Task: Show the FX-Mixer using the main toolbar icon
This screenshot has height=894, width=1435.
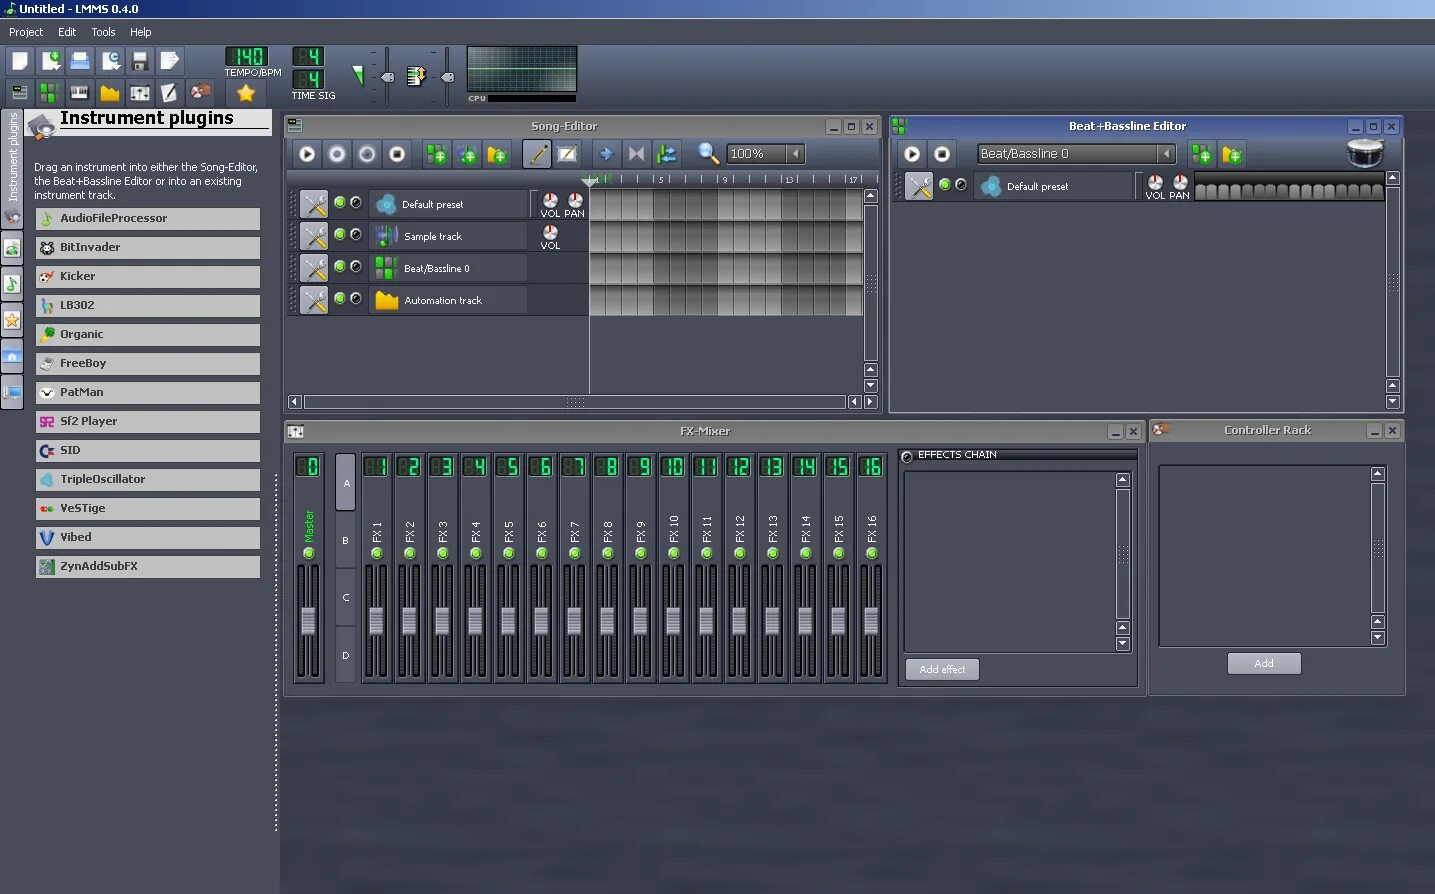Action: pyautogui.click(x=140, y=92)
